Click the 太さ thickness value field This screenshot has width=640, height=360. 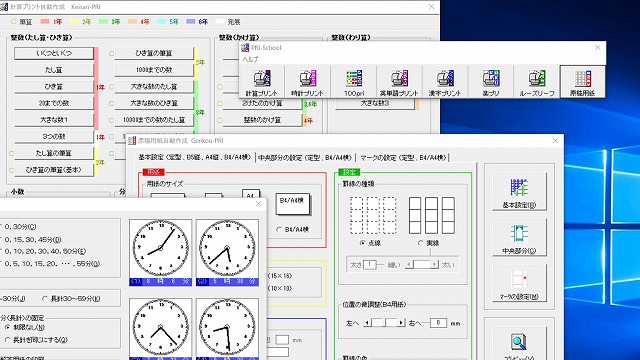(370, 264)
